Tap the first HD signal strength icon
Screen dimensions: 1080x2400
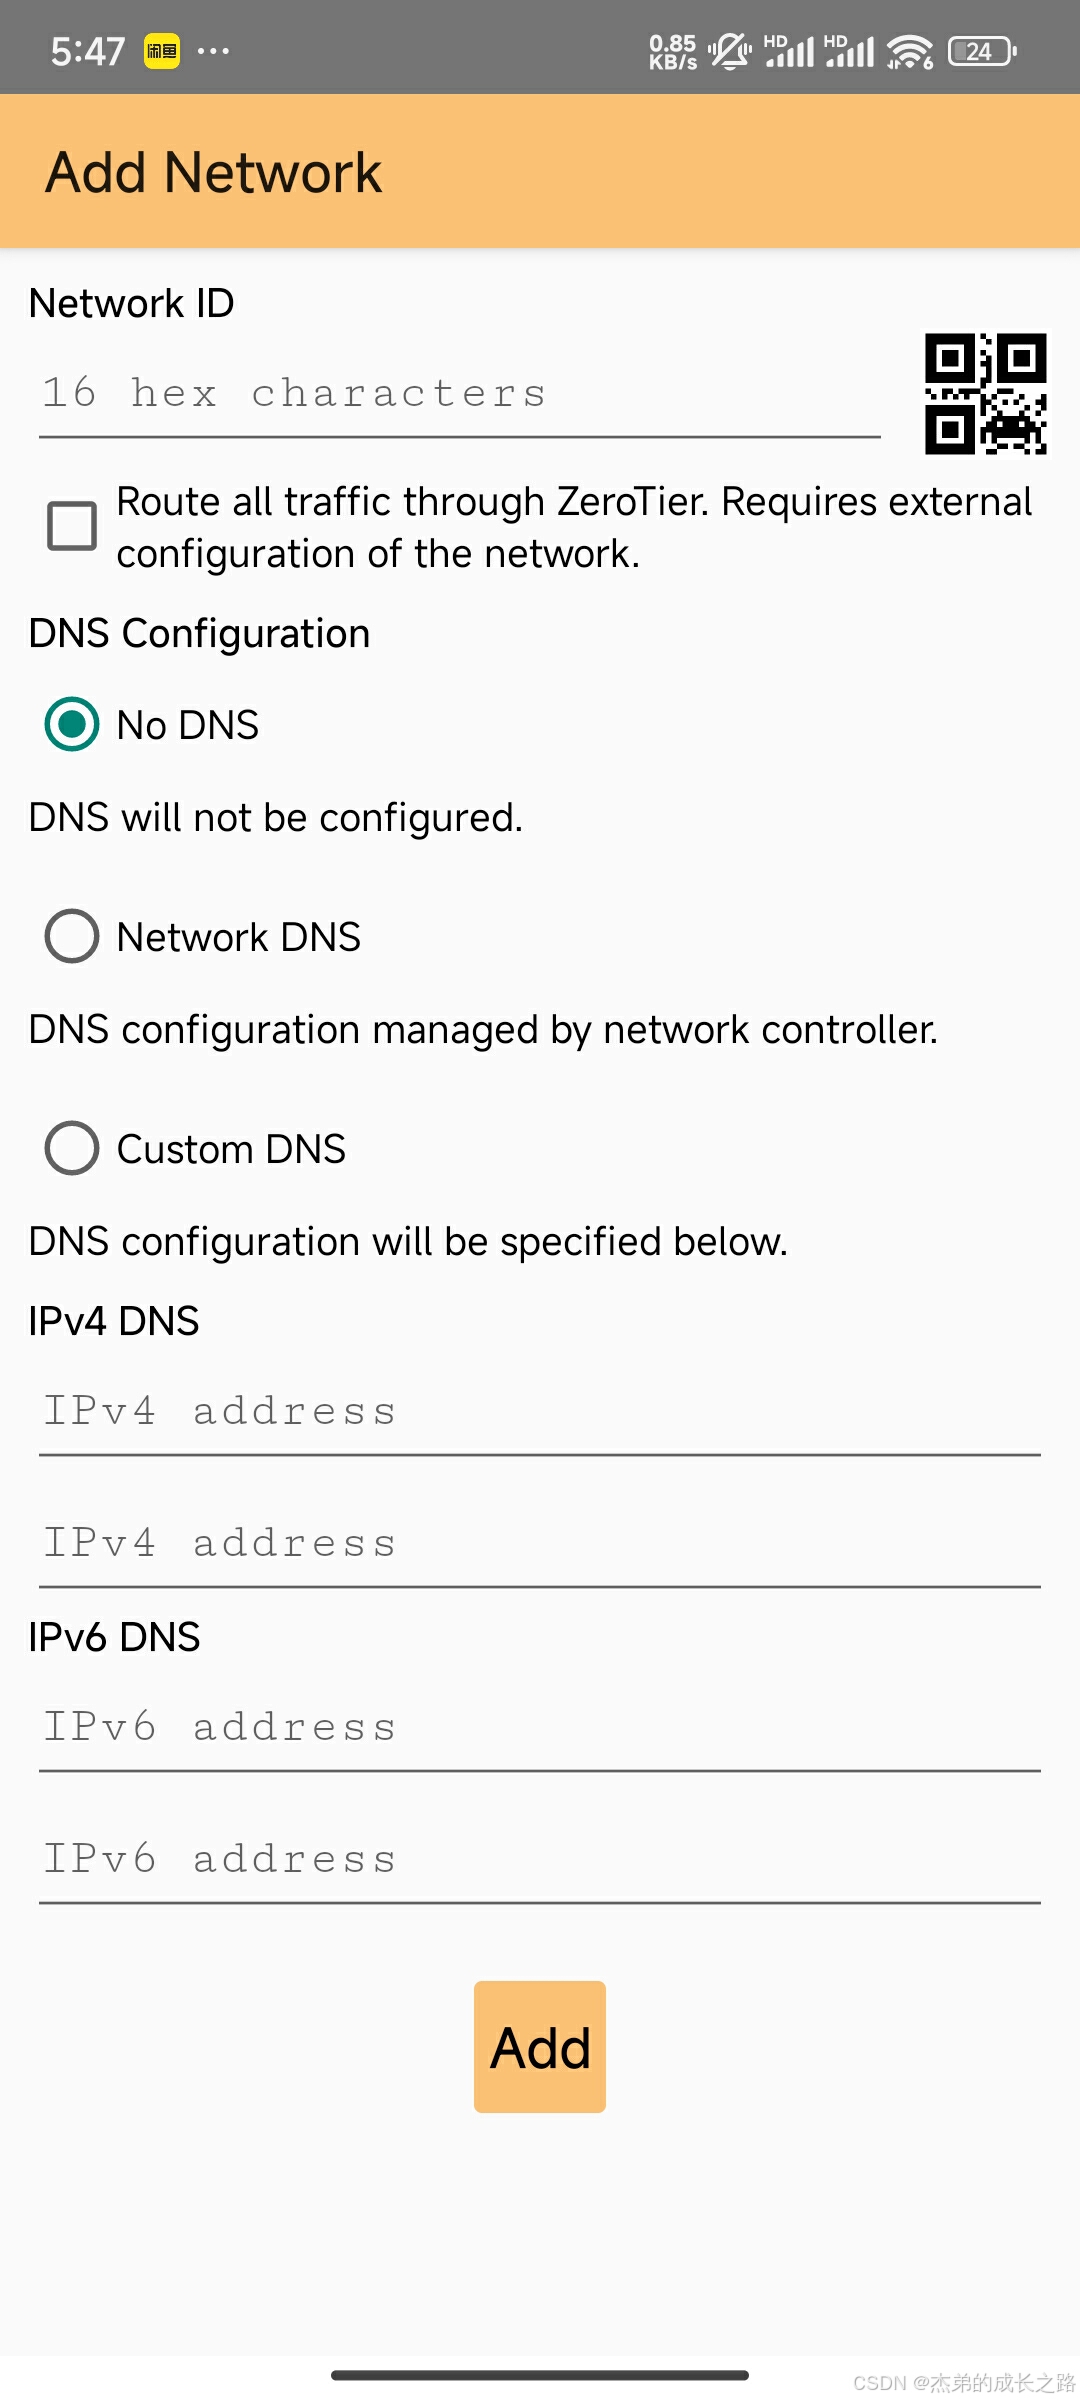pos(790,51)
